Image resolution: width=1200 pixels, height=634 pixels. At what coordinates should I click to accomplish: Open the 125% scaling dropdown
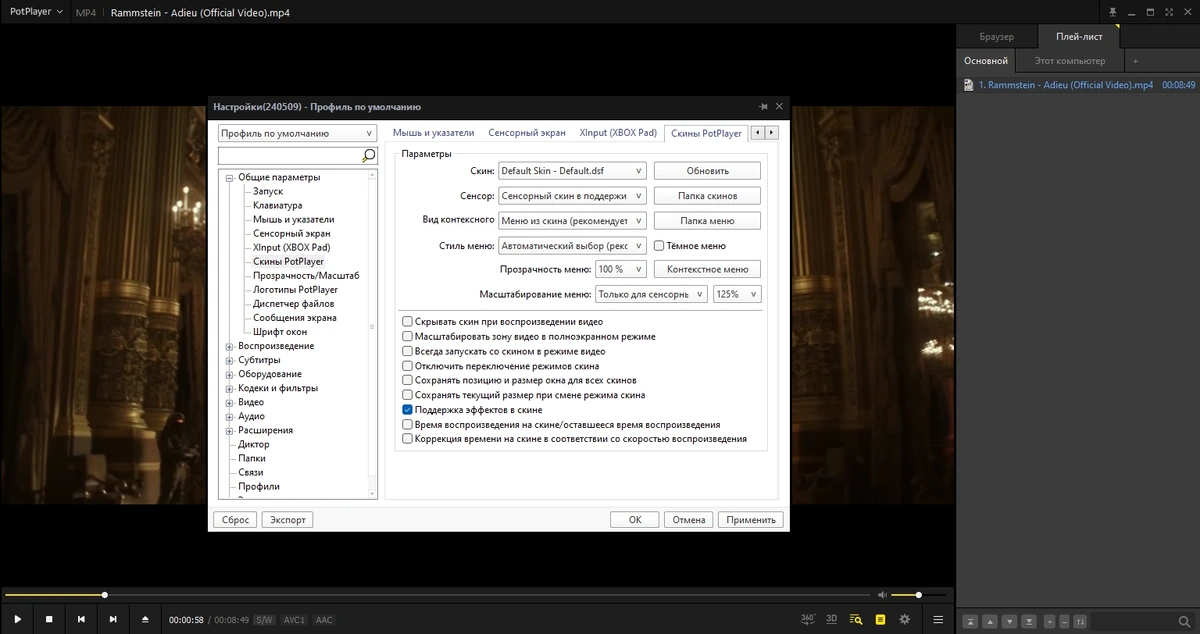click(737, 294)
